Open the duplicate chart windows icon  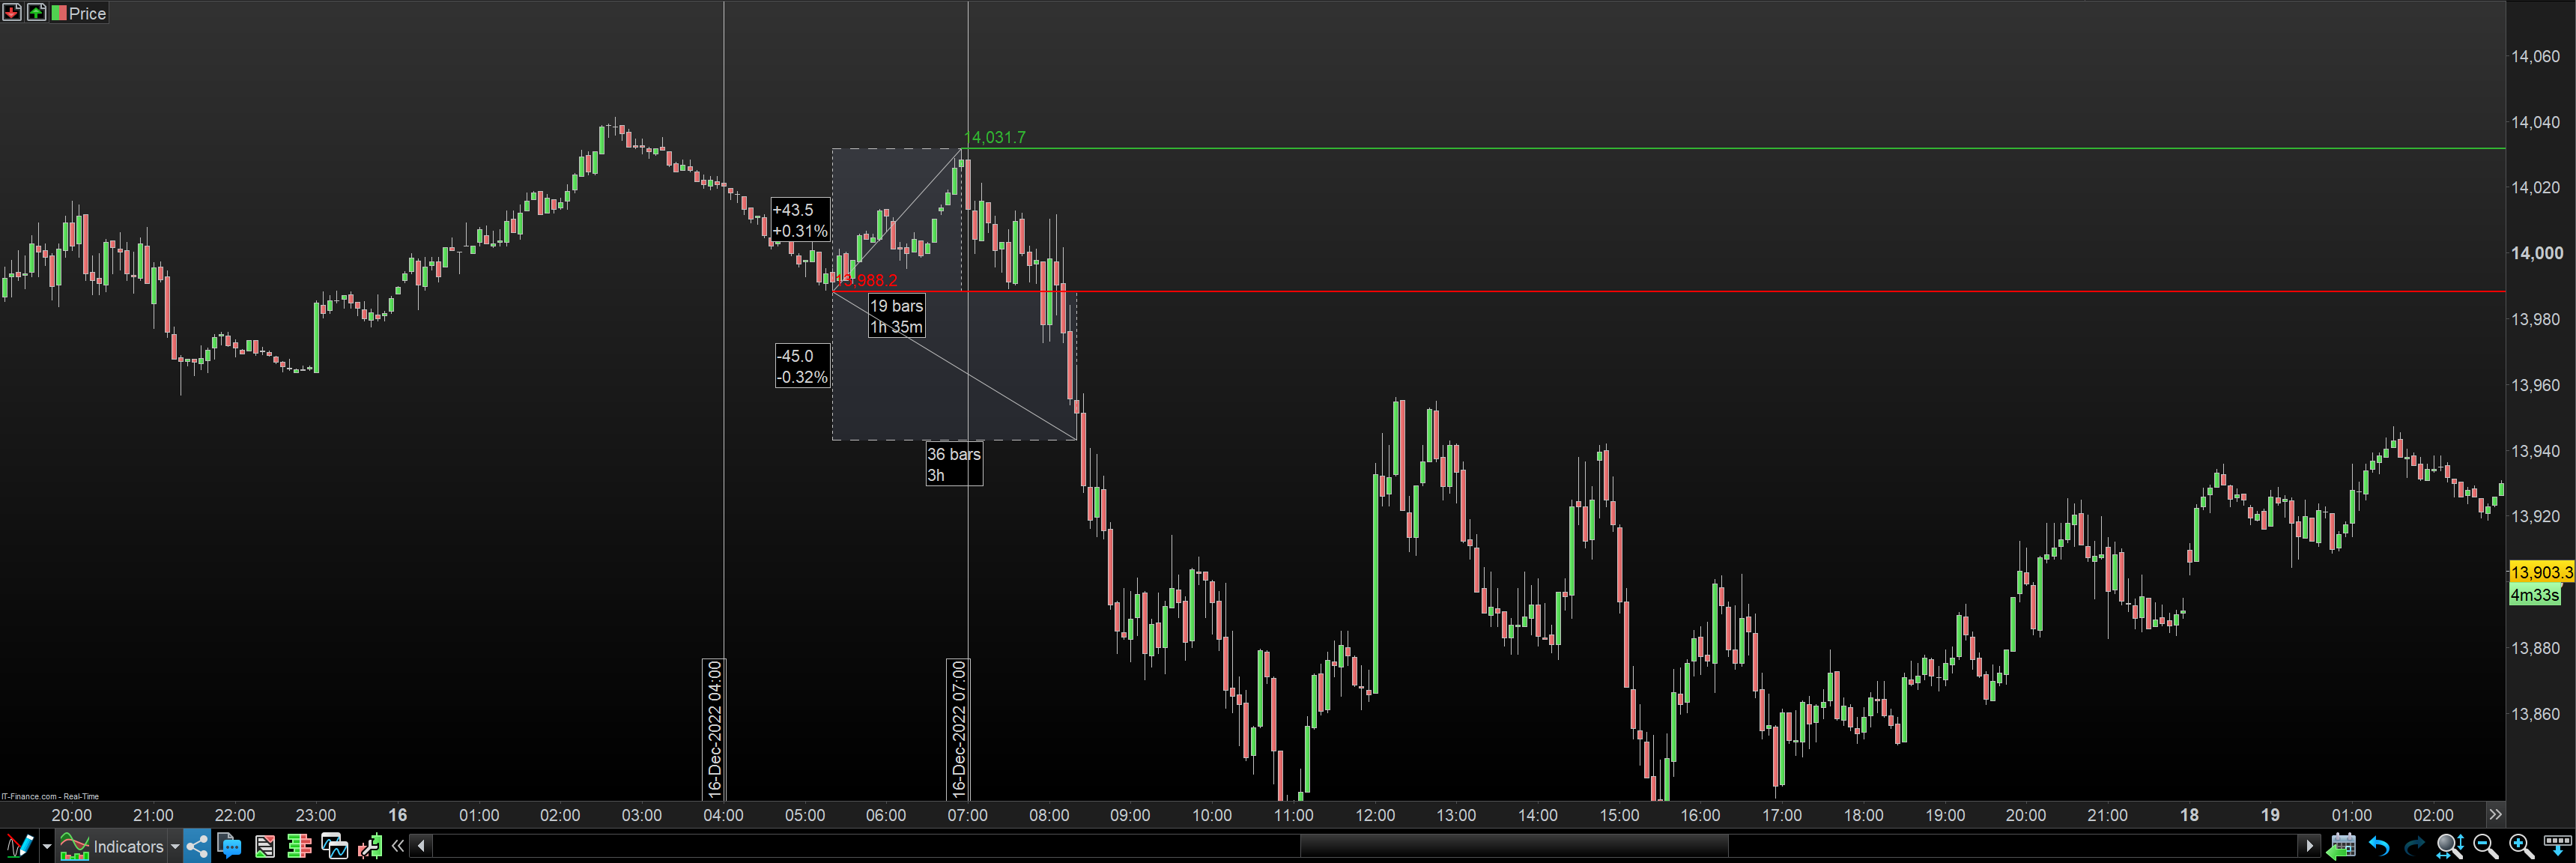click(334, 846)
